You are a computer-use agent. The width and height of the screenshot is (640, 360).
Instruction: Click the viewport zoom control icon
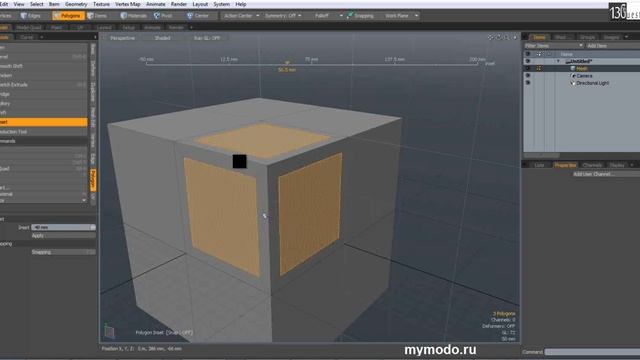pyautogui.click(x=506, y=38)
